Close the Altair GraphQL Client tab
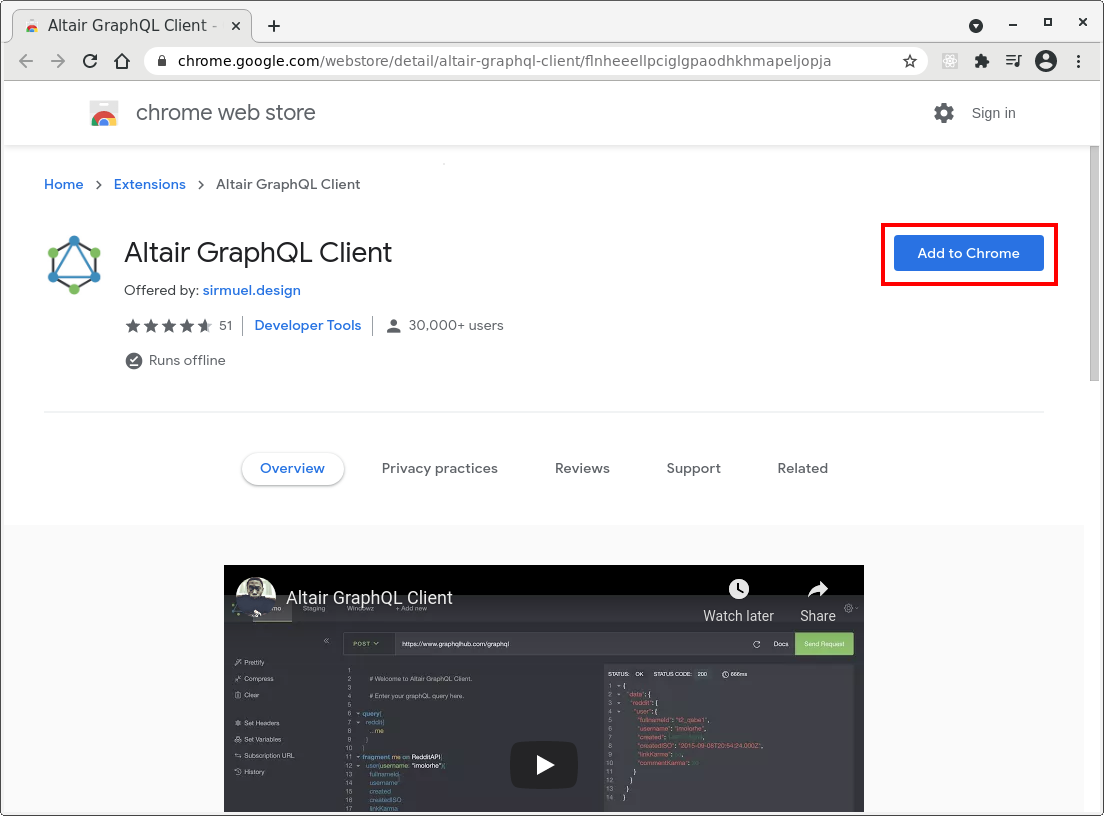Screen dimensions: 1104x816 coord(236,26)
